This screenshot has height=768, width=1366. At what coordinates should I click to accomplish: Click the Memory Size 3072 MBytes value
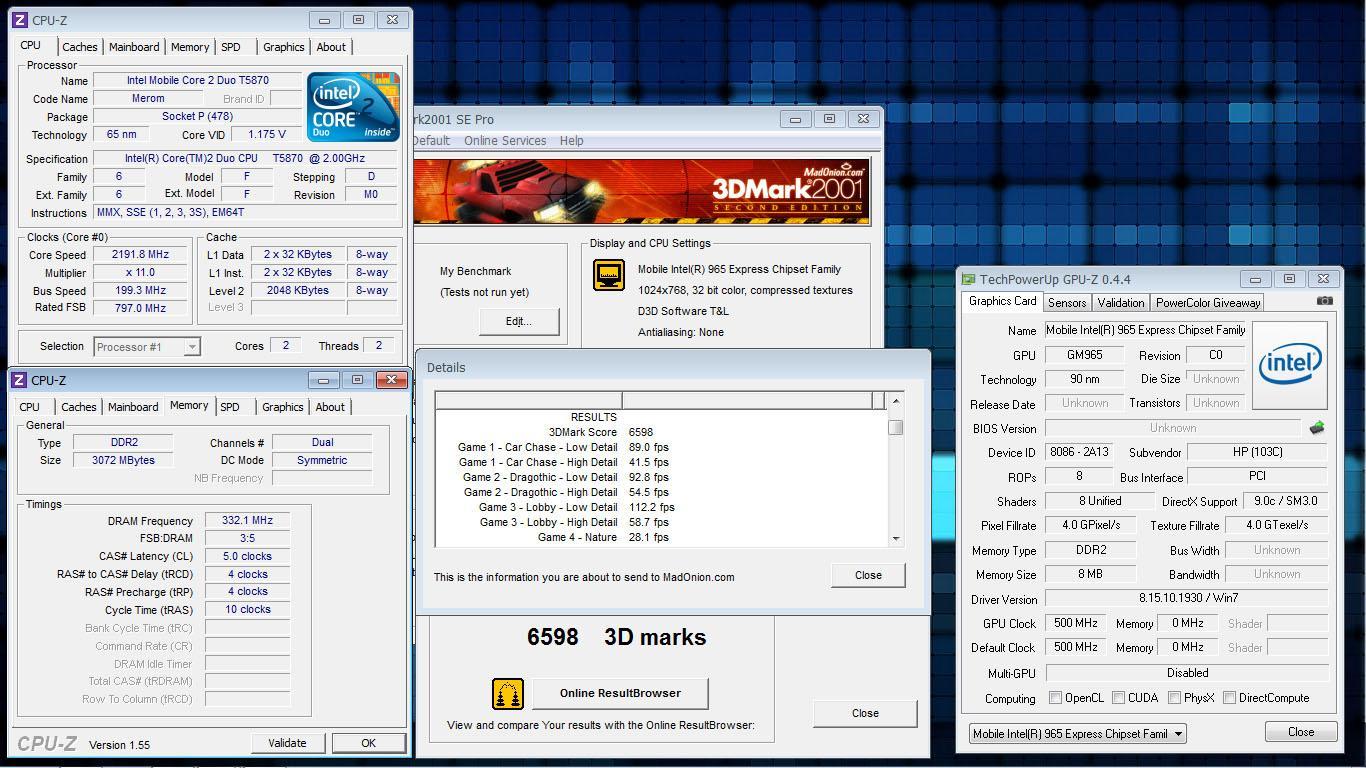(x=125, y=460)
